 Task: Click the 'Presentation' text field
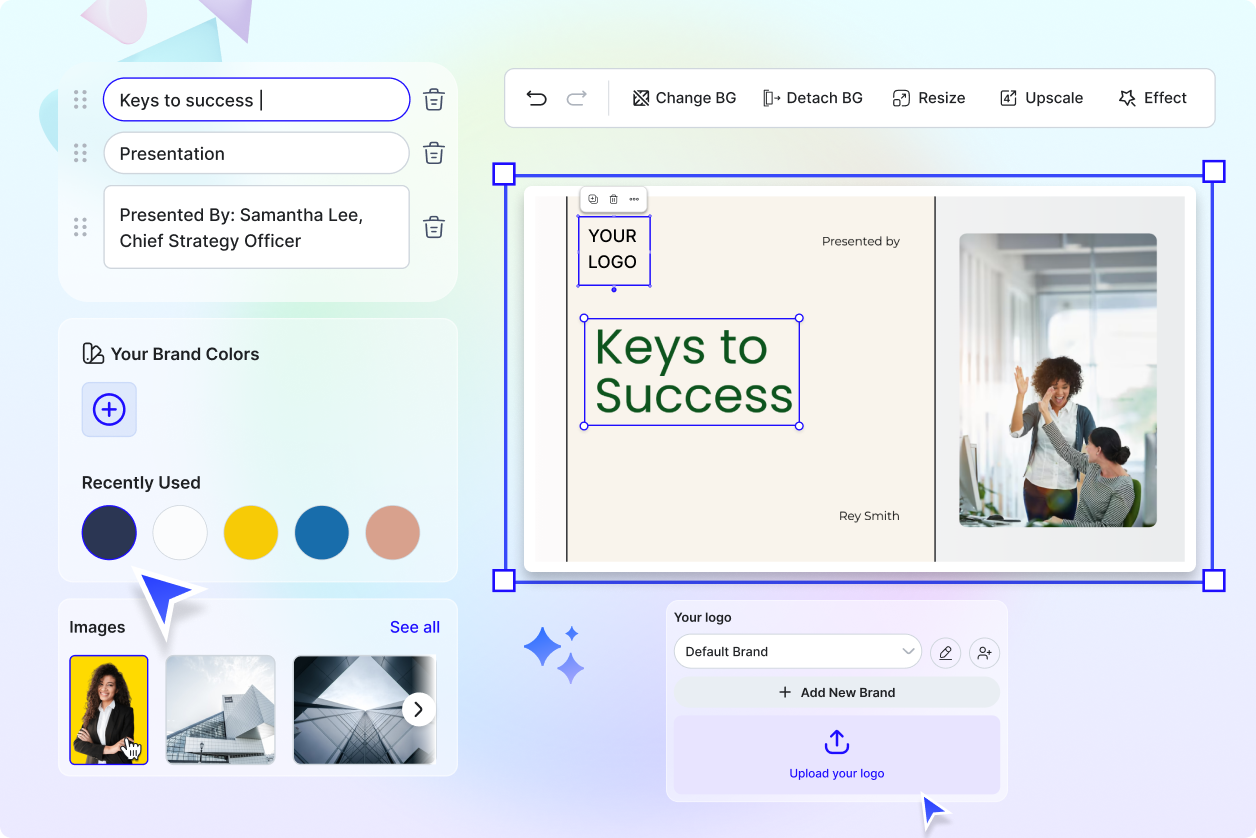tap(256, 153)
